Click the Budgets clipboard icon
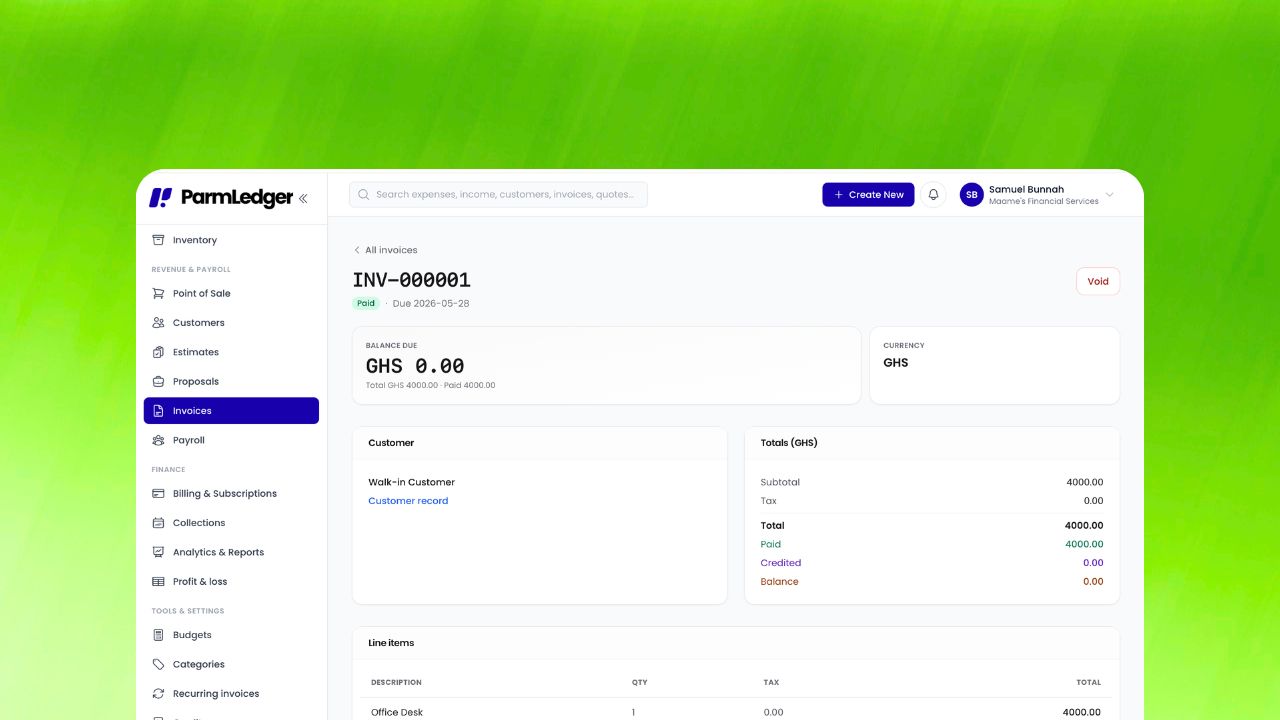The image size is (1280, 720). [158, 635]
